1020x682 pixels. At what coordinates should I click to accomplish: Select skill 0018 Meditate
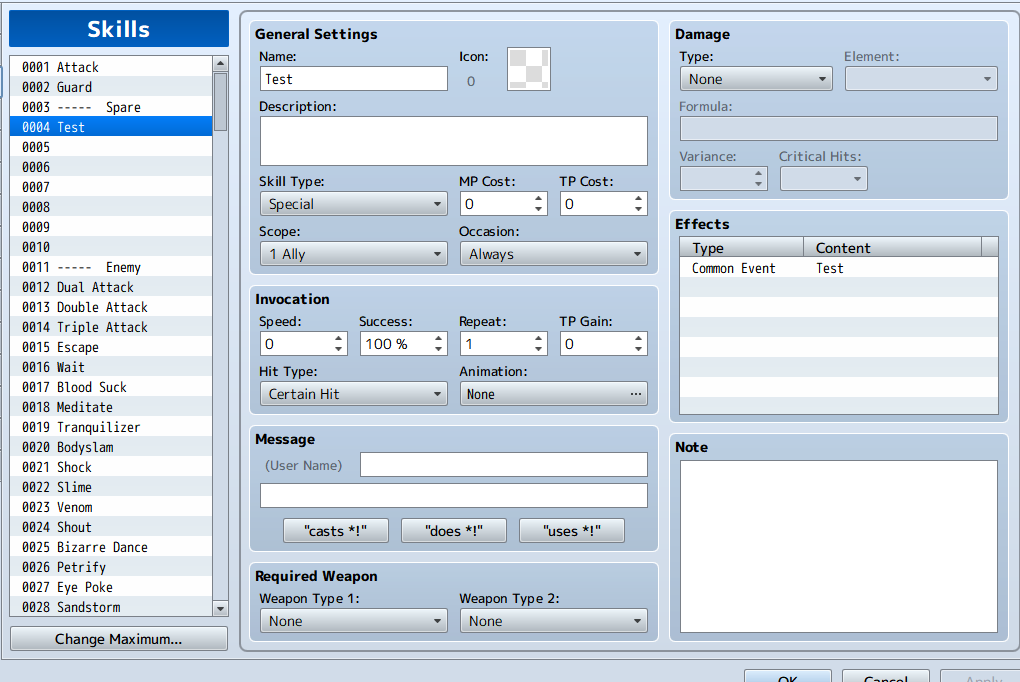pyautogui.click(x=111, y=407)
